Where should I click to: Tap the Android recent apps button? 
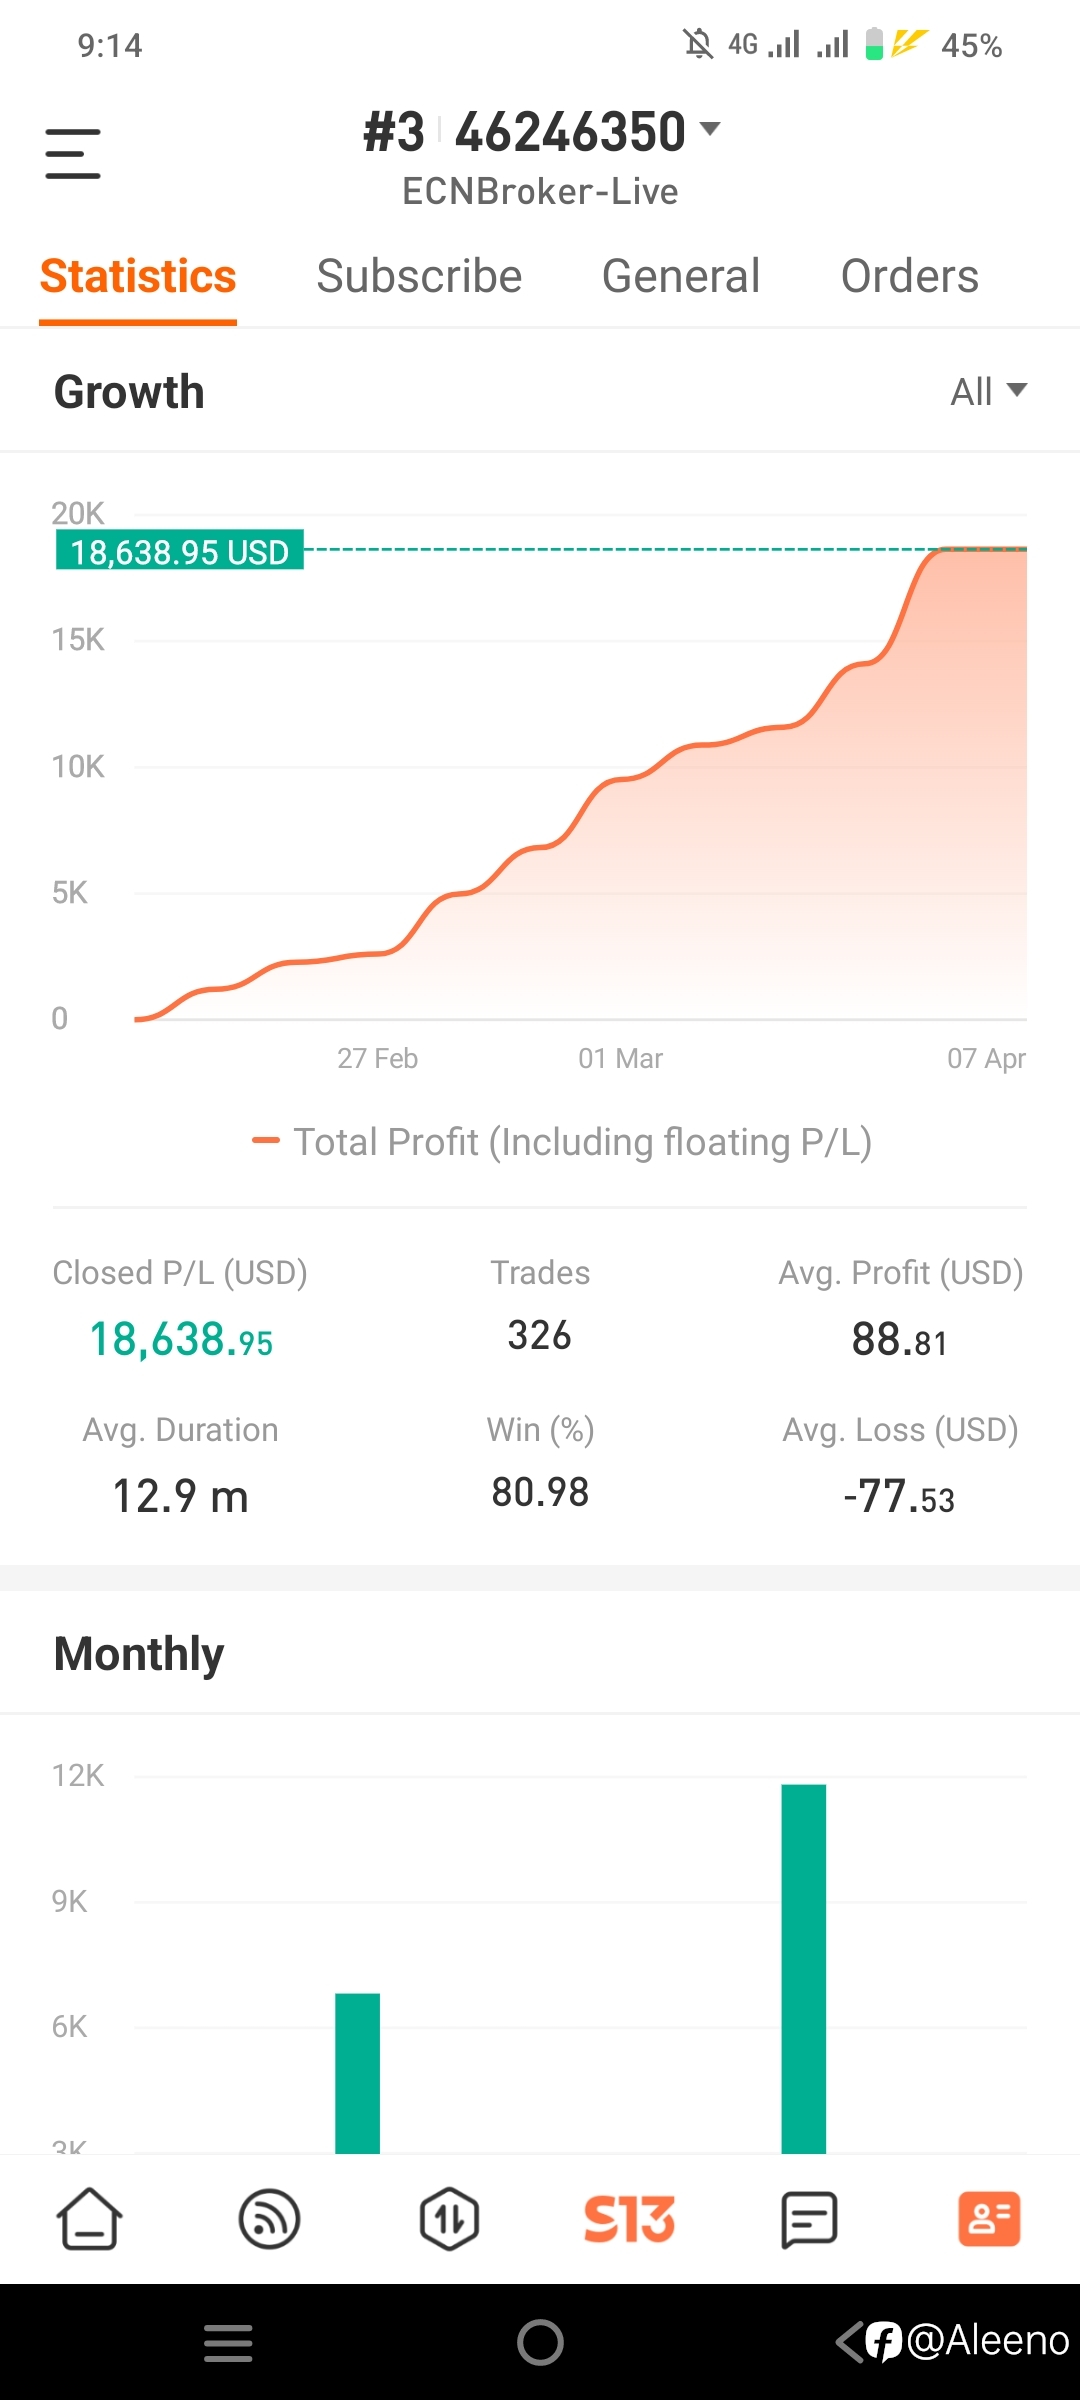pyautogui.click(x=228, y=2343)
